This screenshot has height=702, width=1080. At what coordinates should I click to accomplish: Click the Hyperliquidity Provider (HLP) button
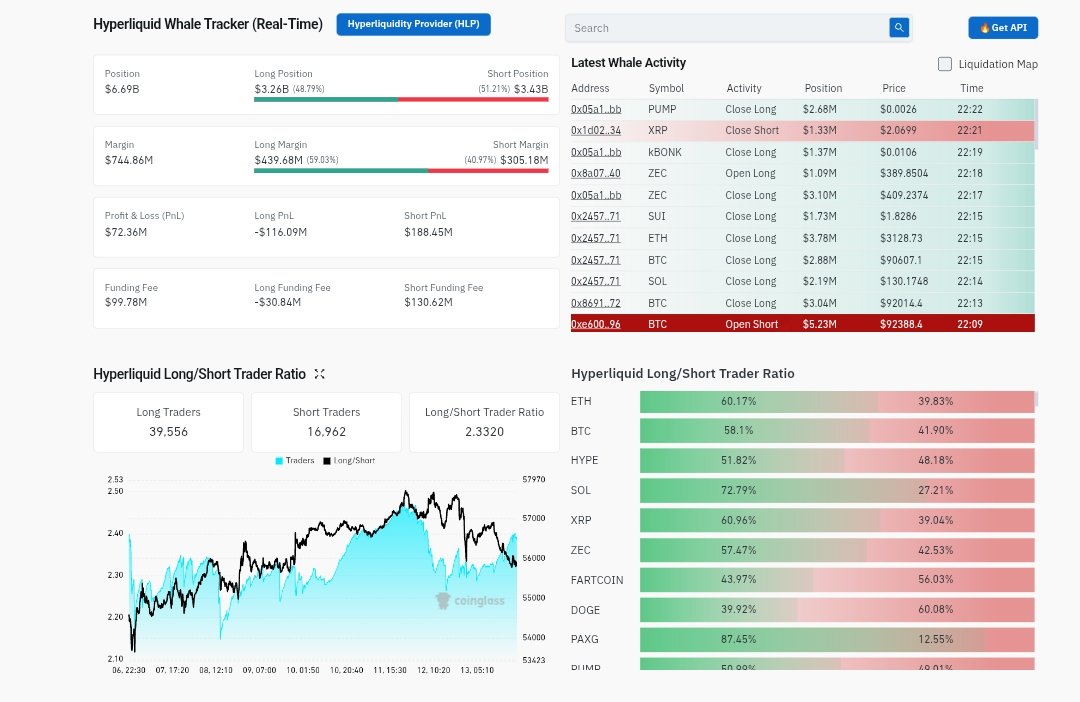click(413, 25)
